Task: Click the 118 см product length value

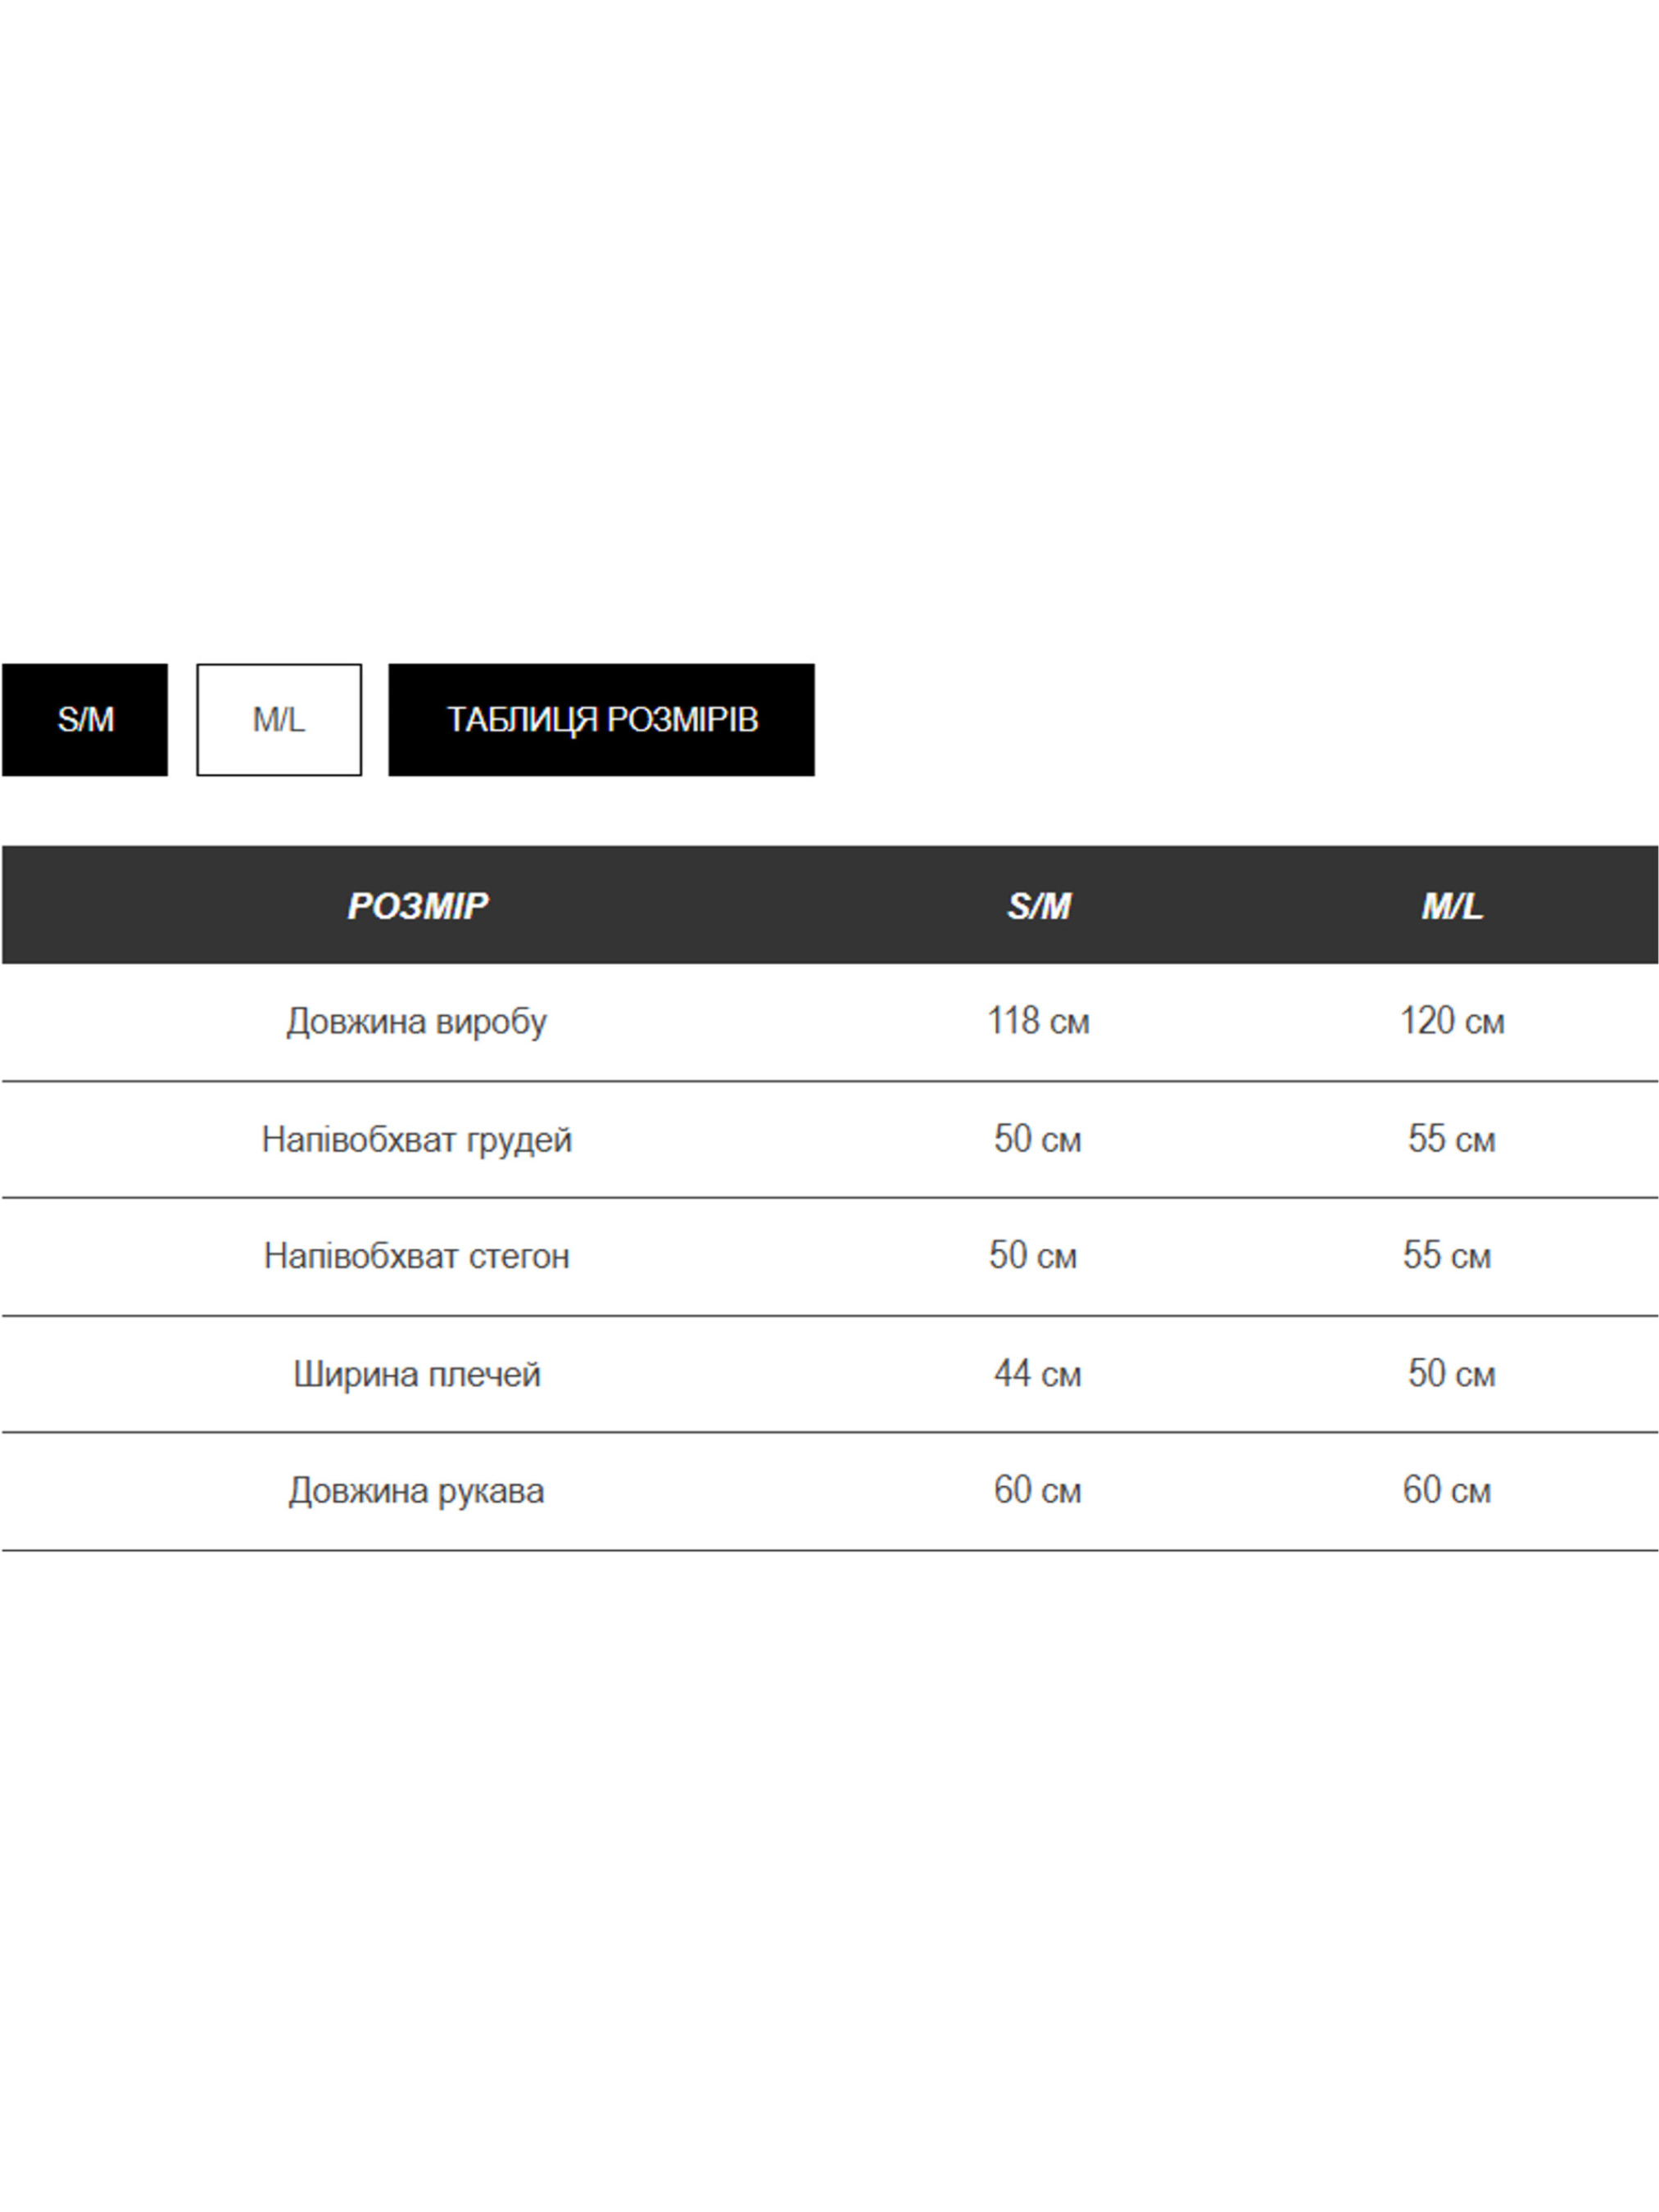Action: tap(1038, 1021)
